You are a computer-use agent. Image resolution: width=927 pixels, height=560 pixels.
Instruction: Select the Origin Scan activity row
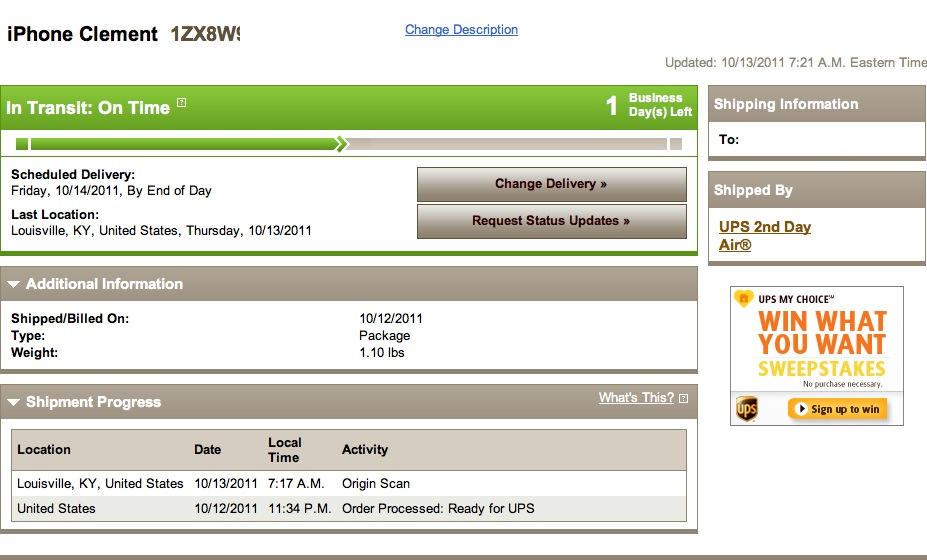349,484
